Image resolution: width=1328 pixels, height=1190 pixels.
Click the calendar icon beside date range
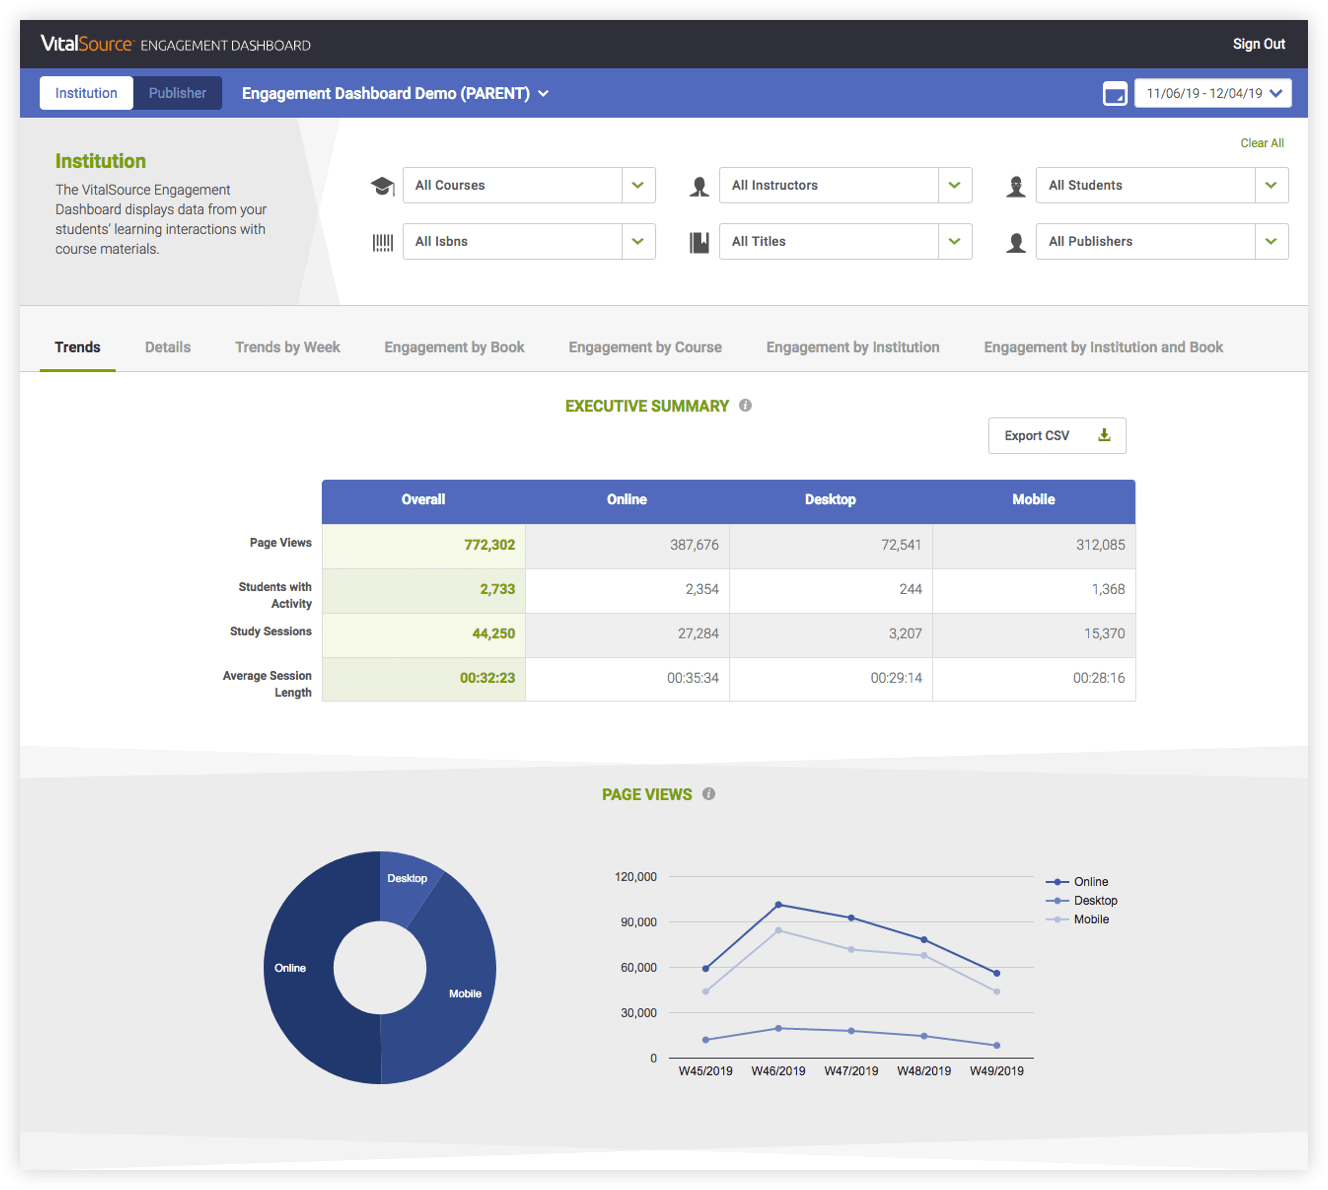tap(1114, 94)
